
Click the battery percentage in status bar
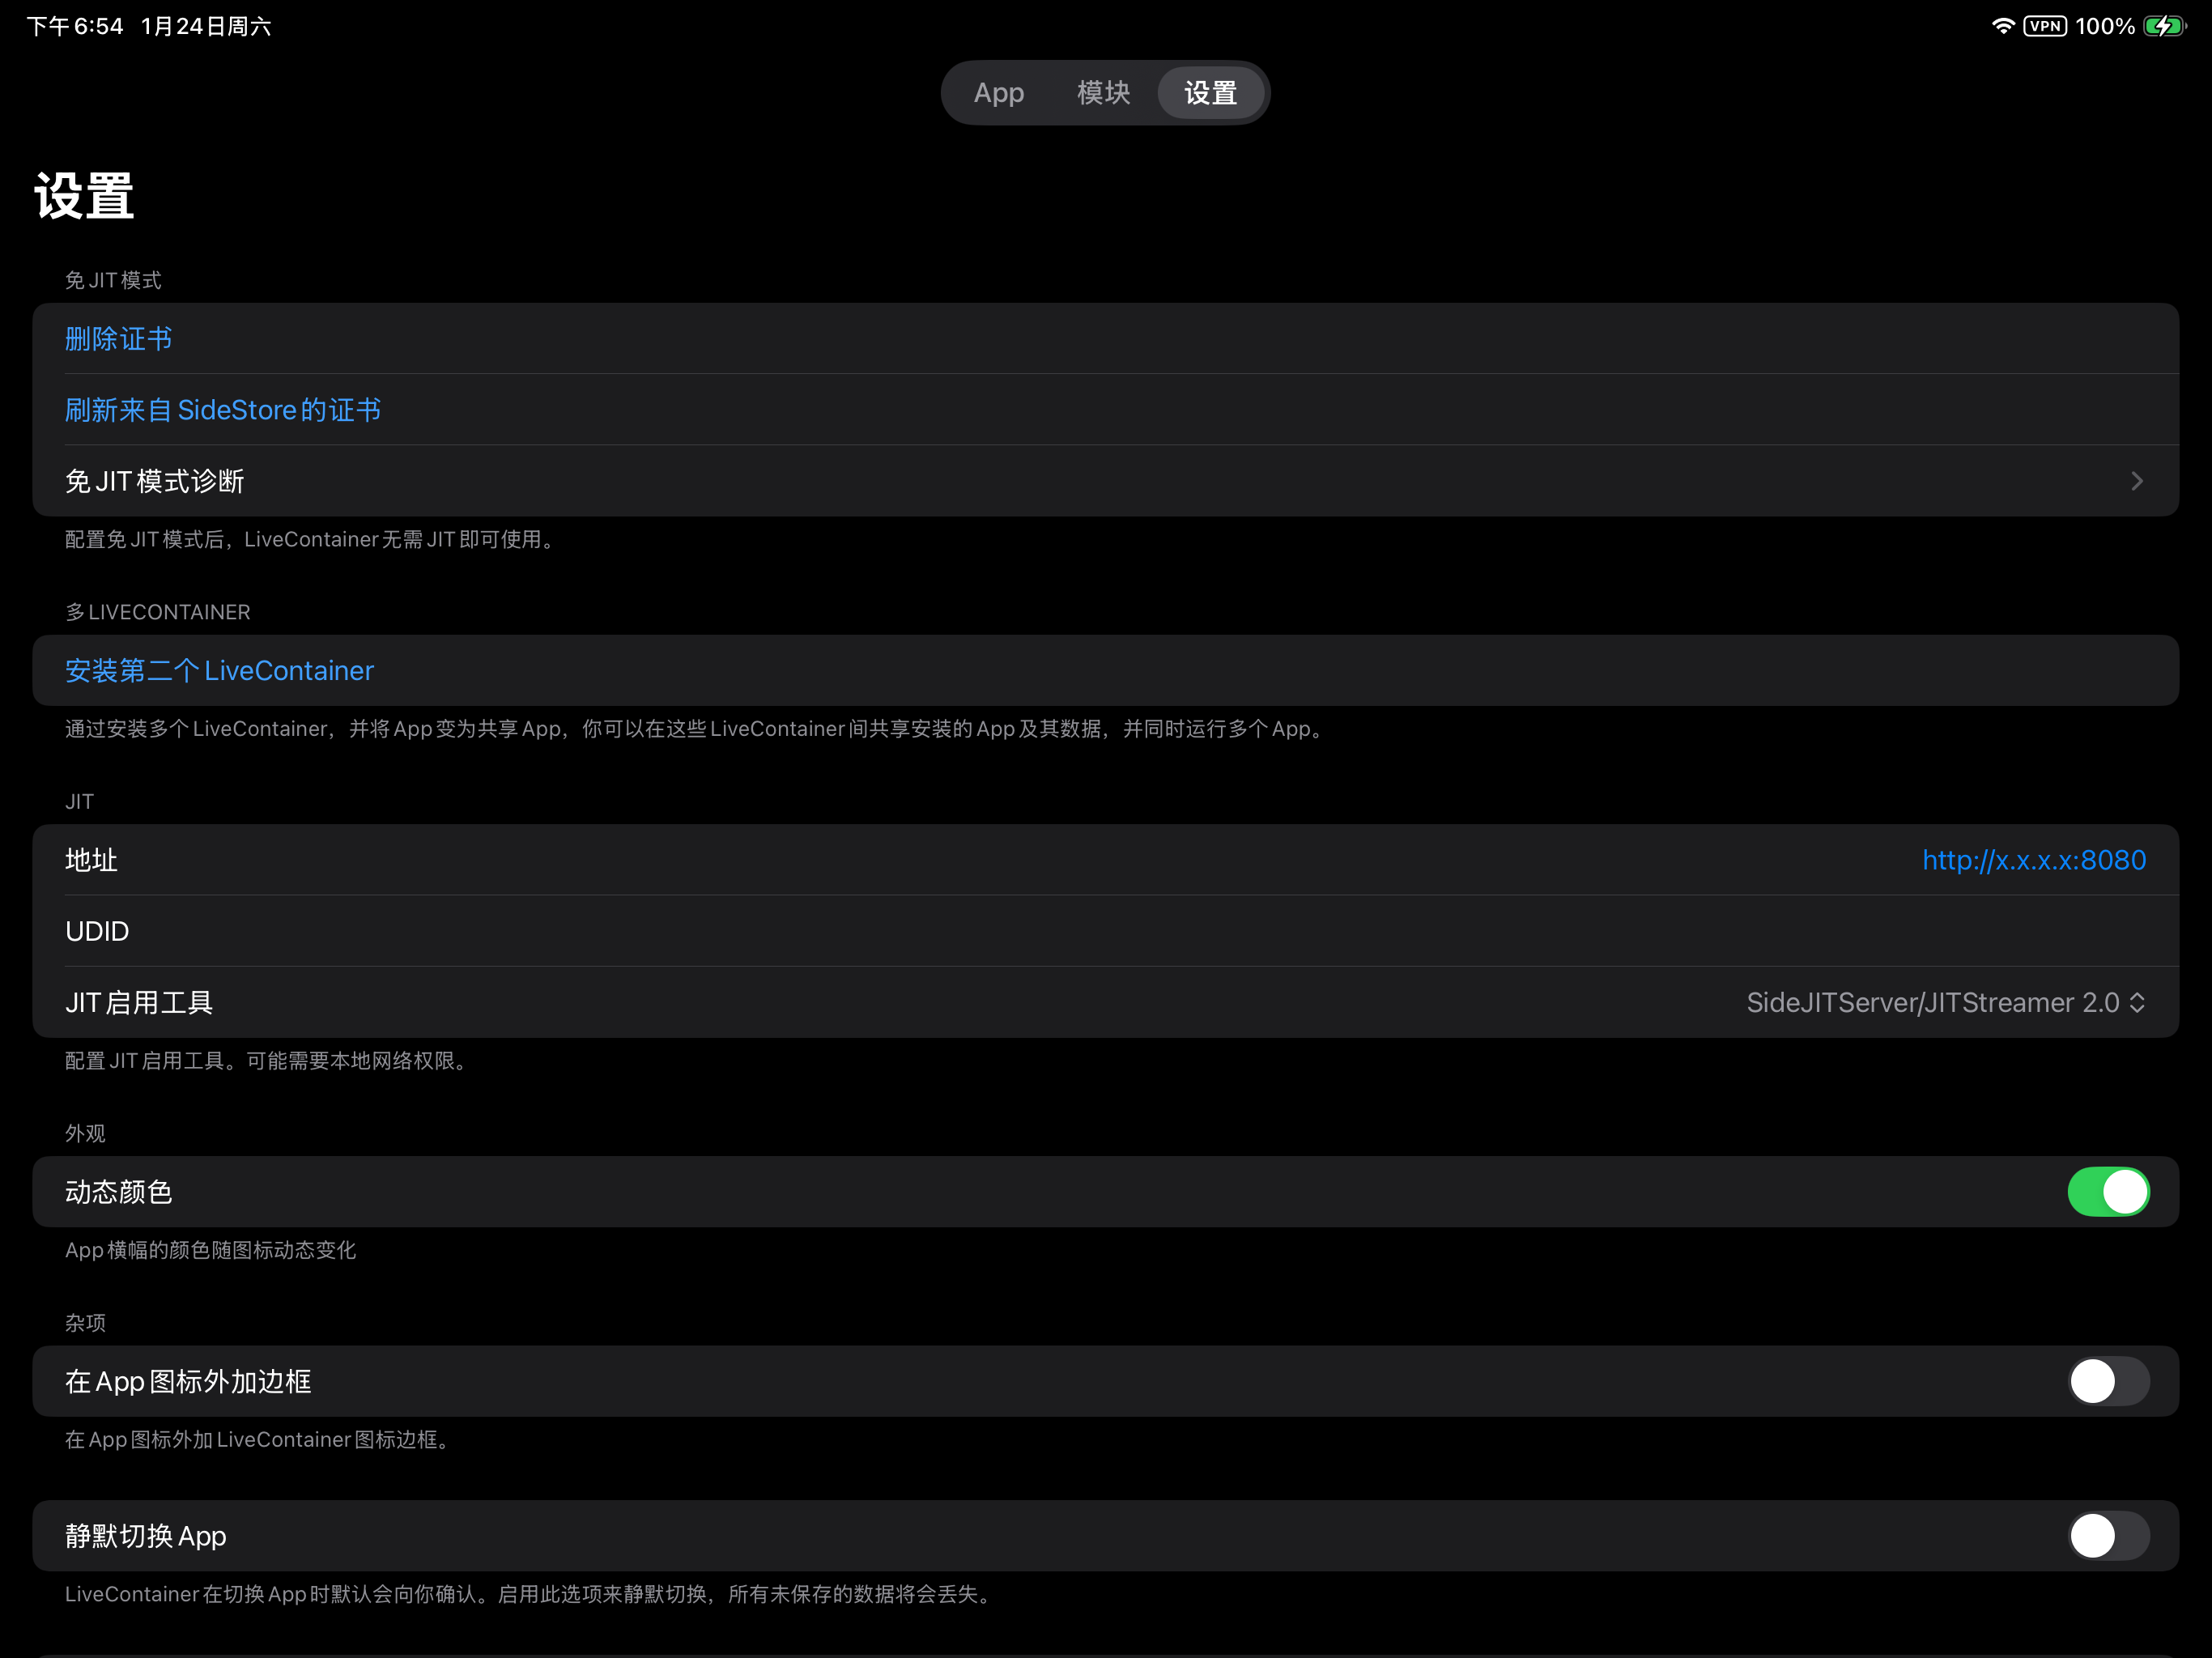point(2104,26)
